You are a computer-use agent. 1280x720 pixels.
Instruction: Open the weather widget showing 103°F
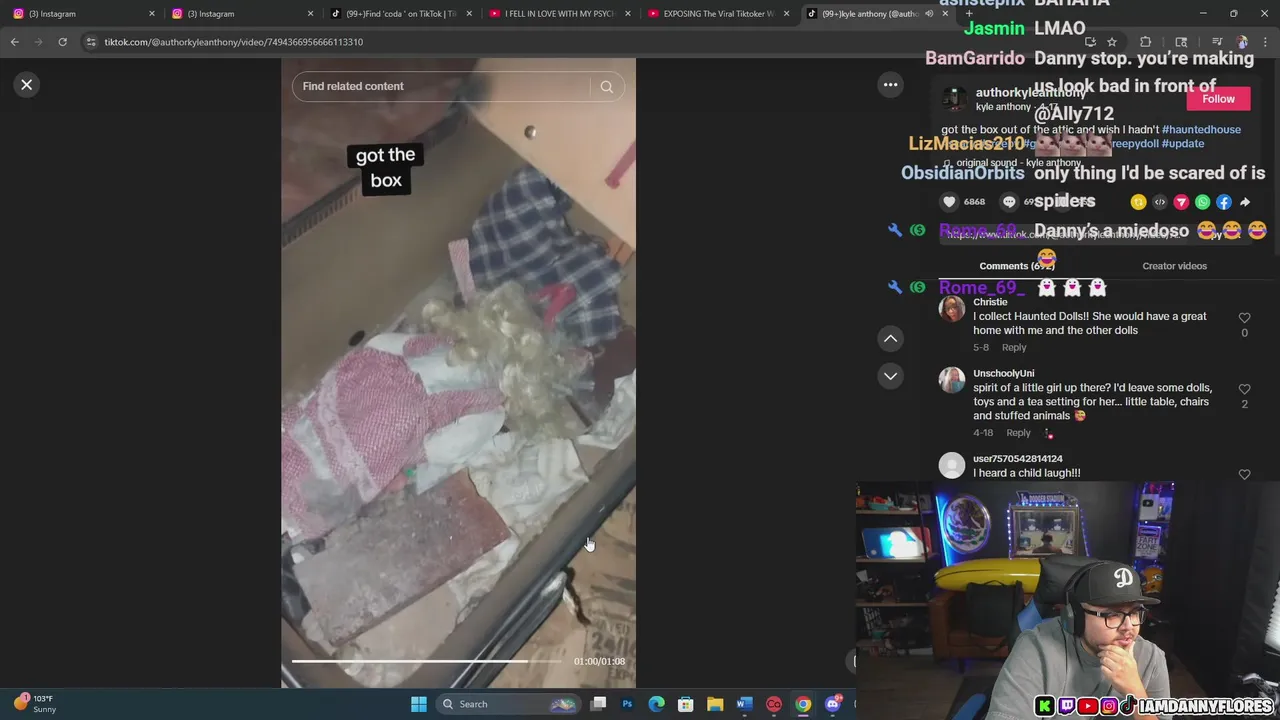(35, 704)
